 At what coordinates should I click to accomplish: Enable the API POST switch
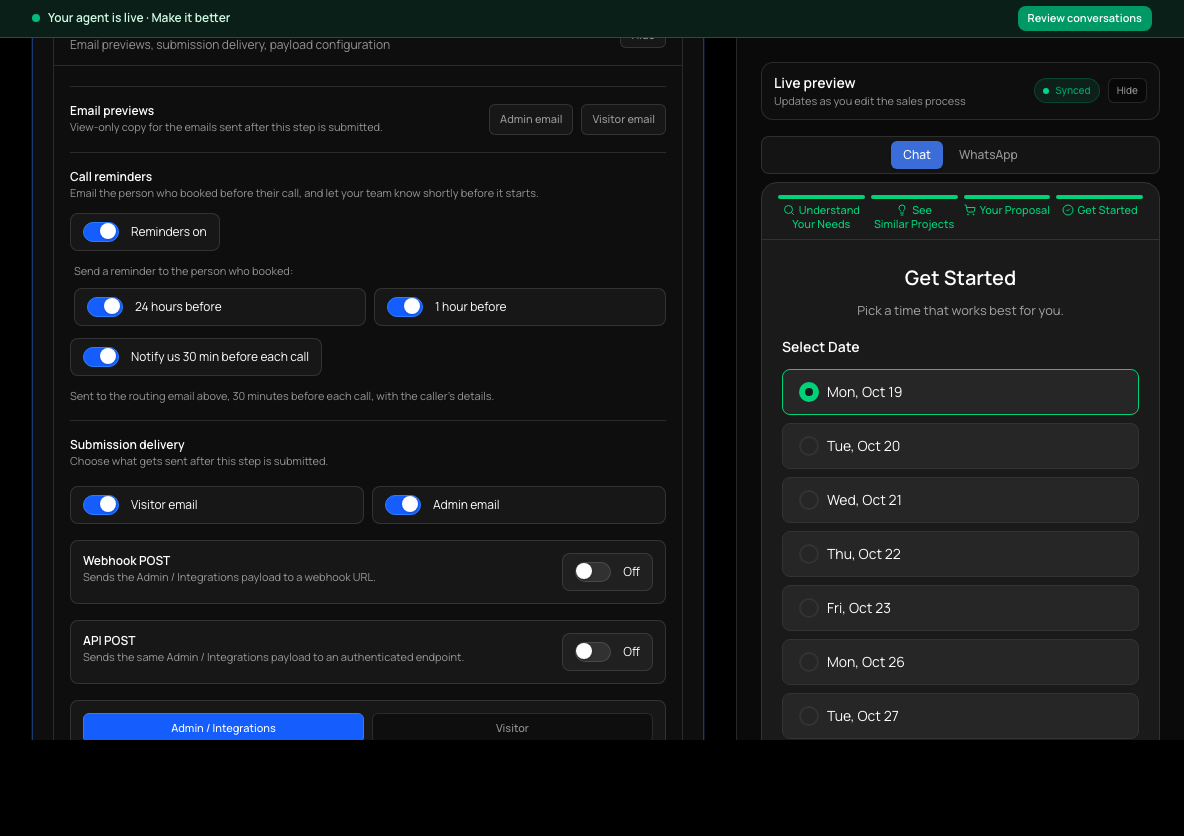[593, 652]
